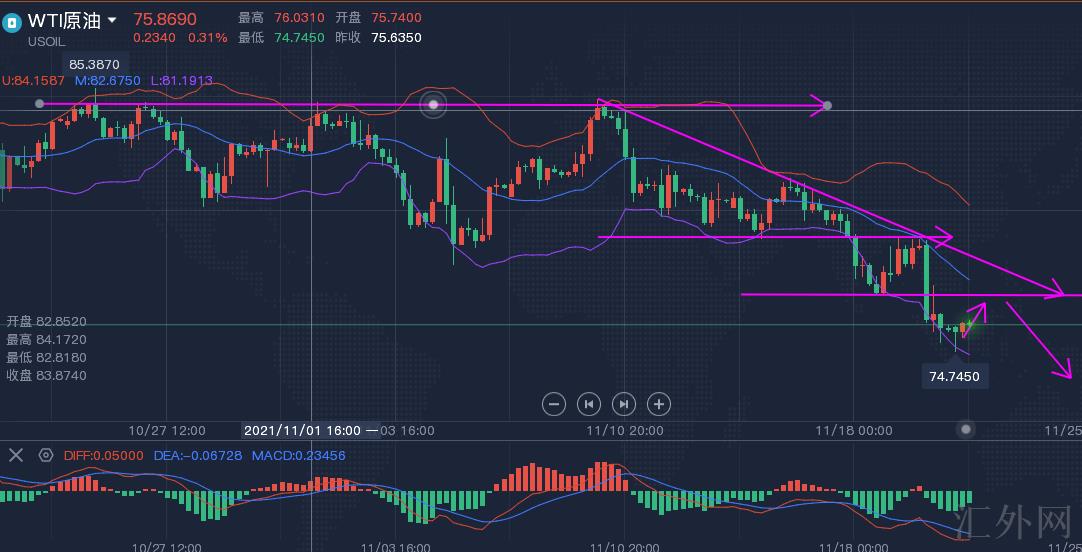Click the 74.7450 low price label
This screenshot has width=1082, height=552.
coord(954,376)
